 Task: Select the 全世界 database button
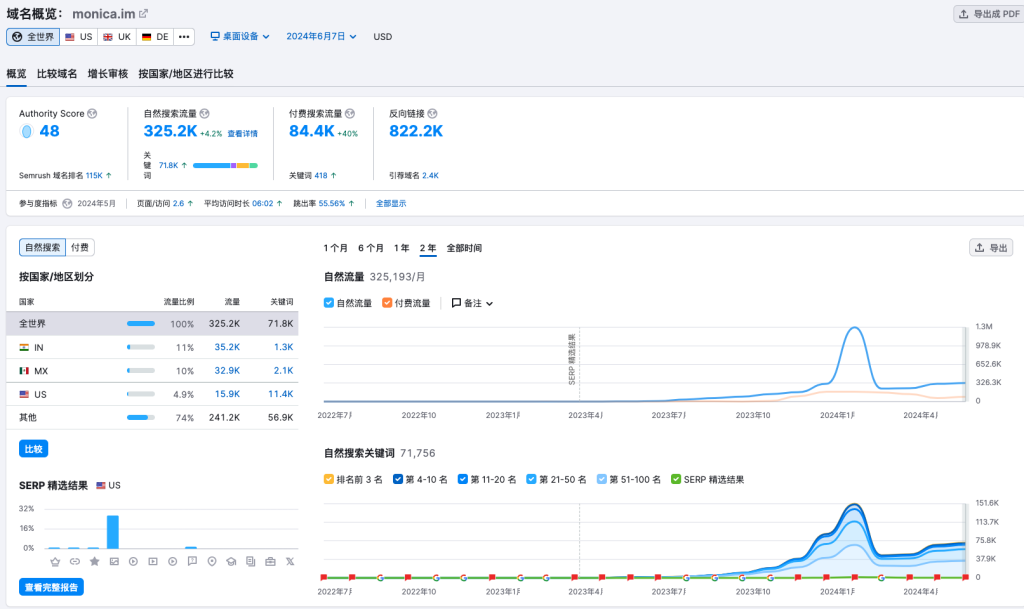click(33, 37)
